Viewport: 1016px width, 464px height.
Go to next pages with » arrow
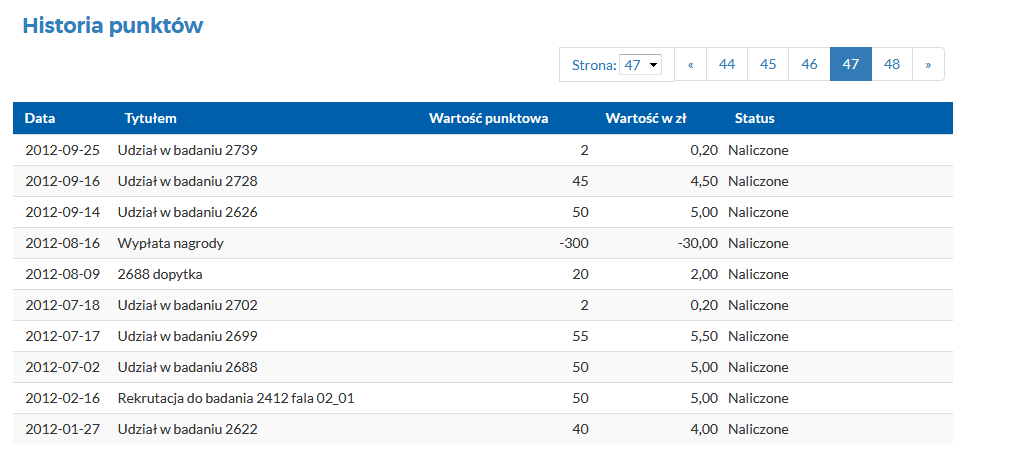point(929,64)
